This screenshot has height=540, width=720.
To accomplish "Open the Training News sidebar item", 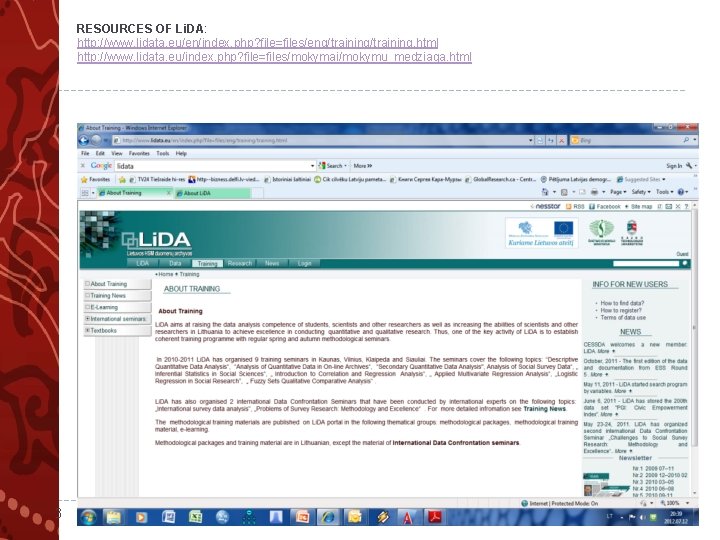I will (x=118, y=296).
